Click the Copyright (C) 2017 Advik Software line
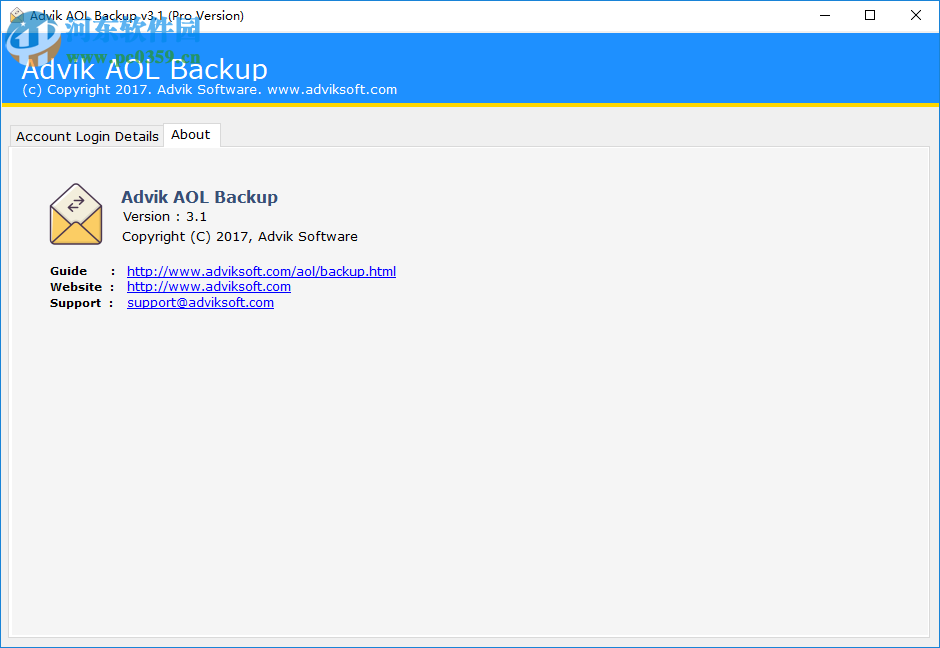 coord(240,236)
